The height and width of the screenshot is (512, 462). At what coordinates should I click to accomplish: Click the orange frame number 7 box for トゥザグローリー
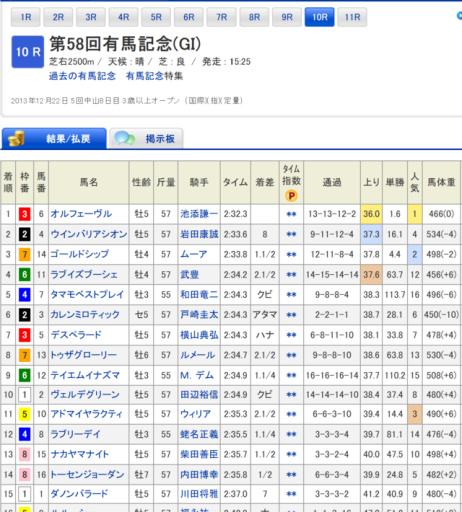25,355
